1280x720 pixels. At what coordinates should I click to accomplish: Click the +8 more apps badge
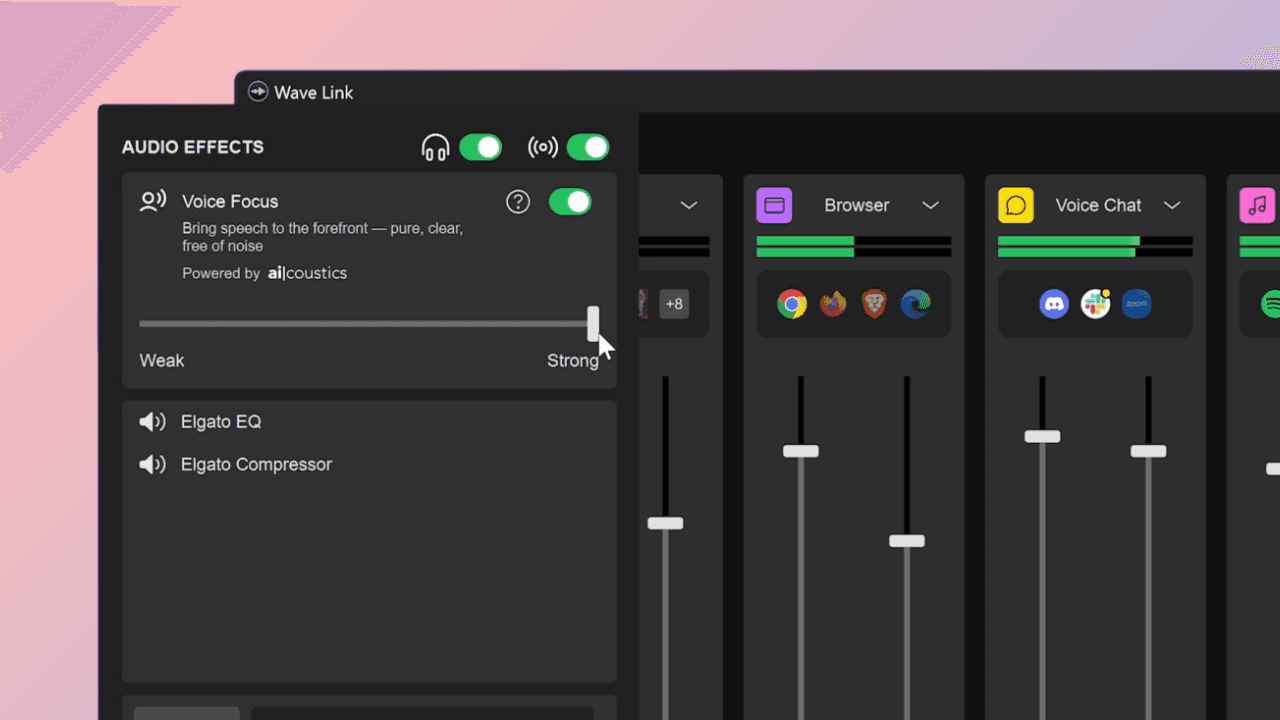tap(675, 304)
